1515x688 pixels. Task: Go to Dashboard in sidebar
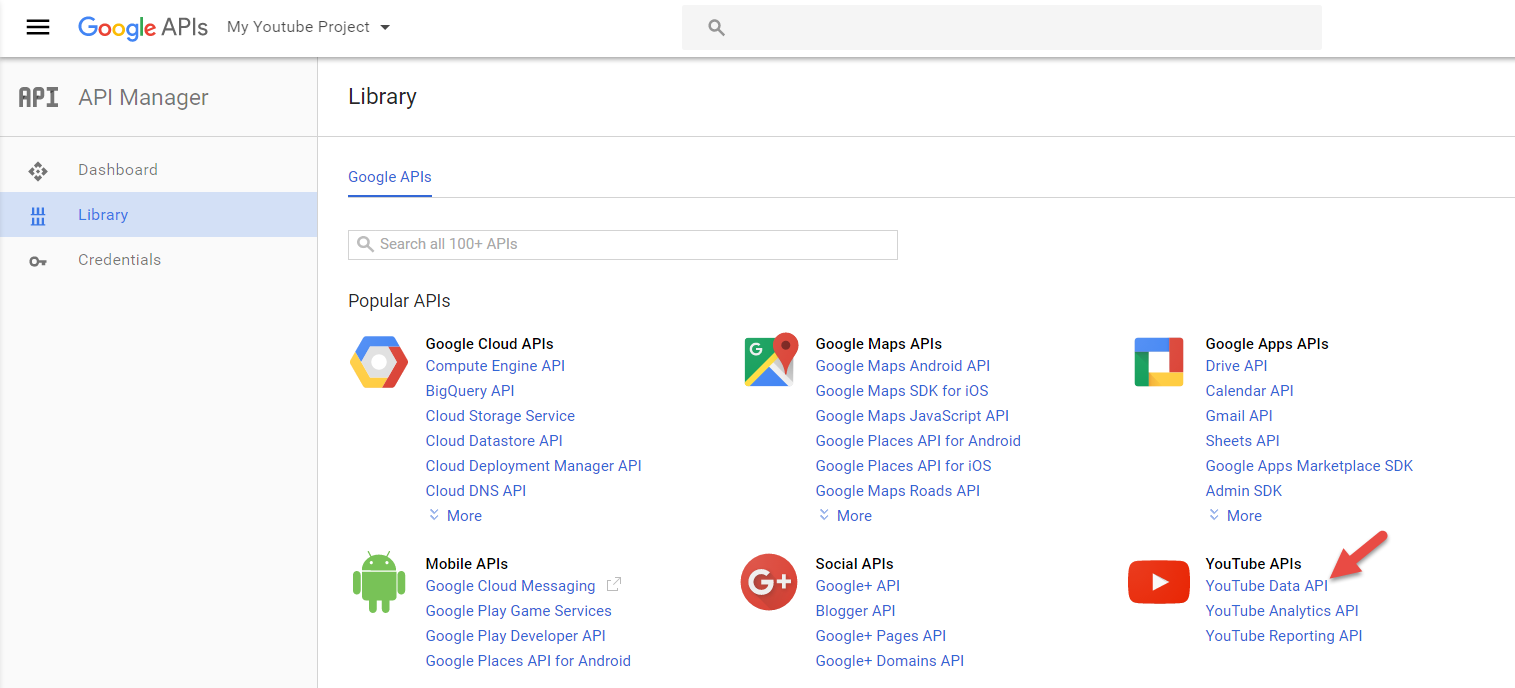tap(158, 170)
